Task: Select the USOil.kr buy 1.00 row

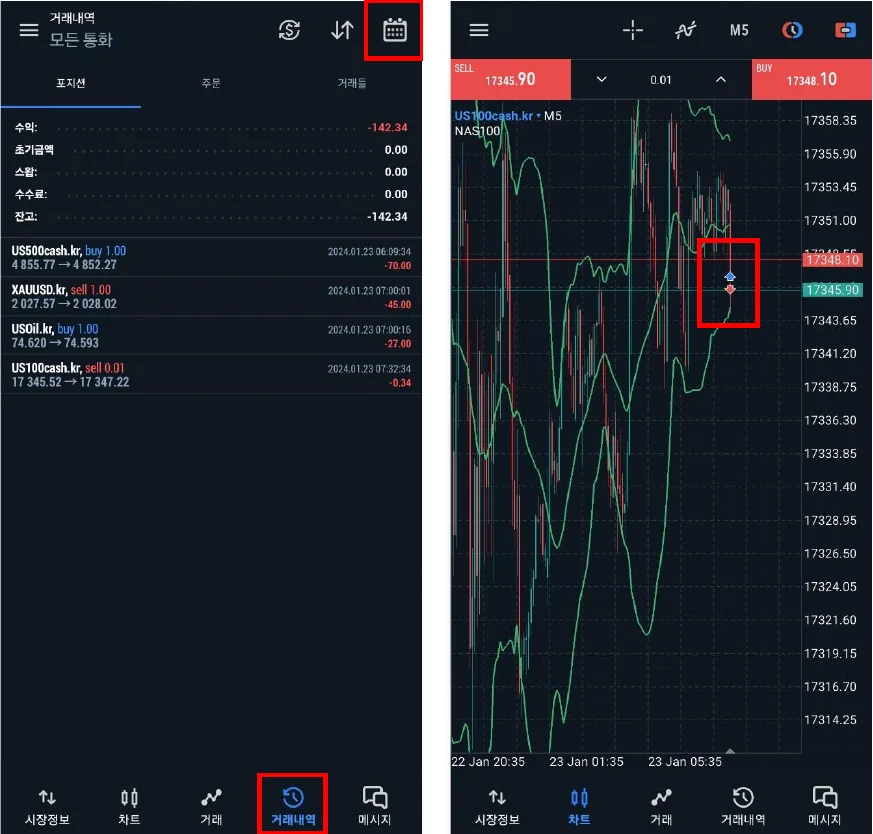Action: 211,336
